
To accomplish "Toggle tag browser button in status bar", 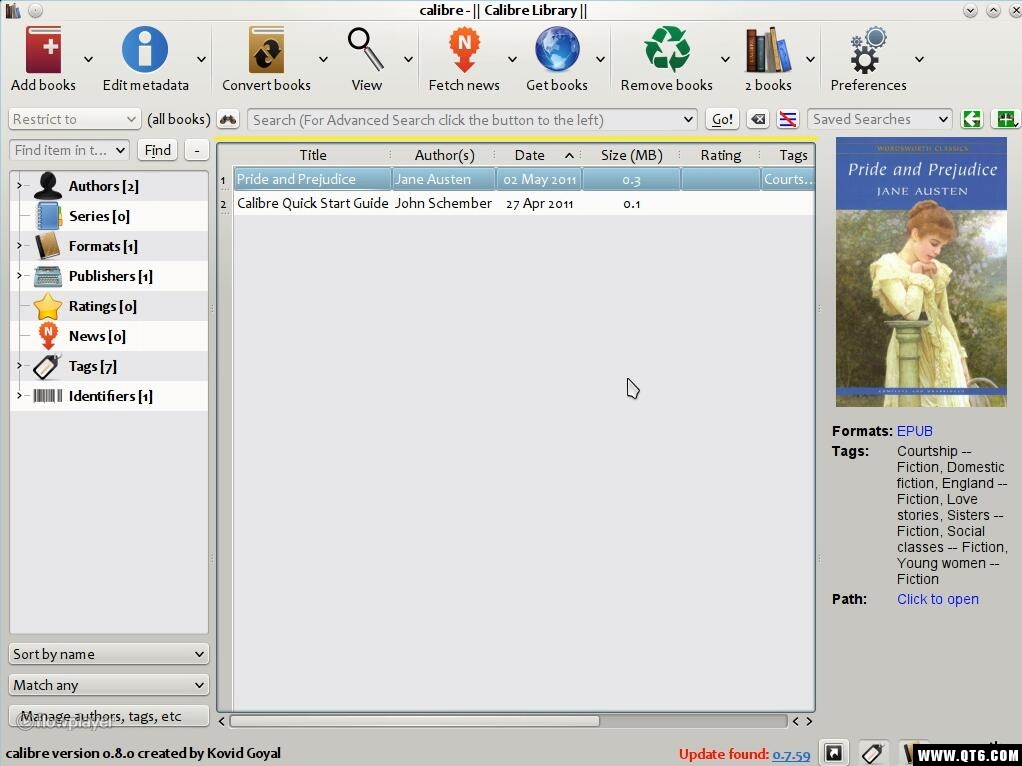I will (x=873, y=753).
